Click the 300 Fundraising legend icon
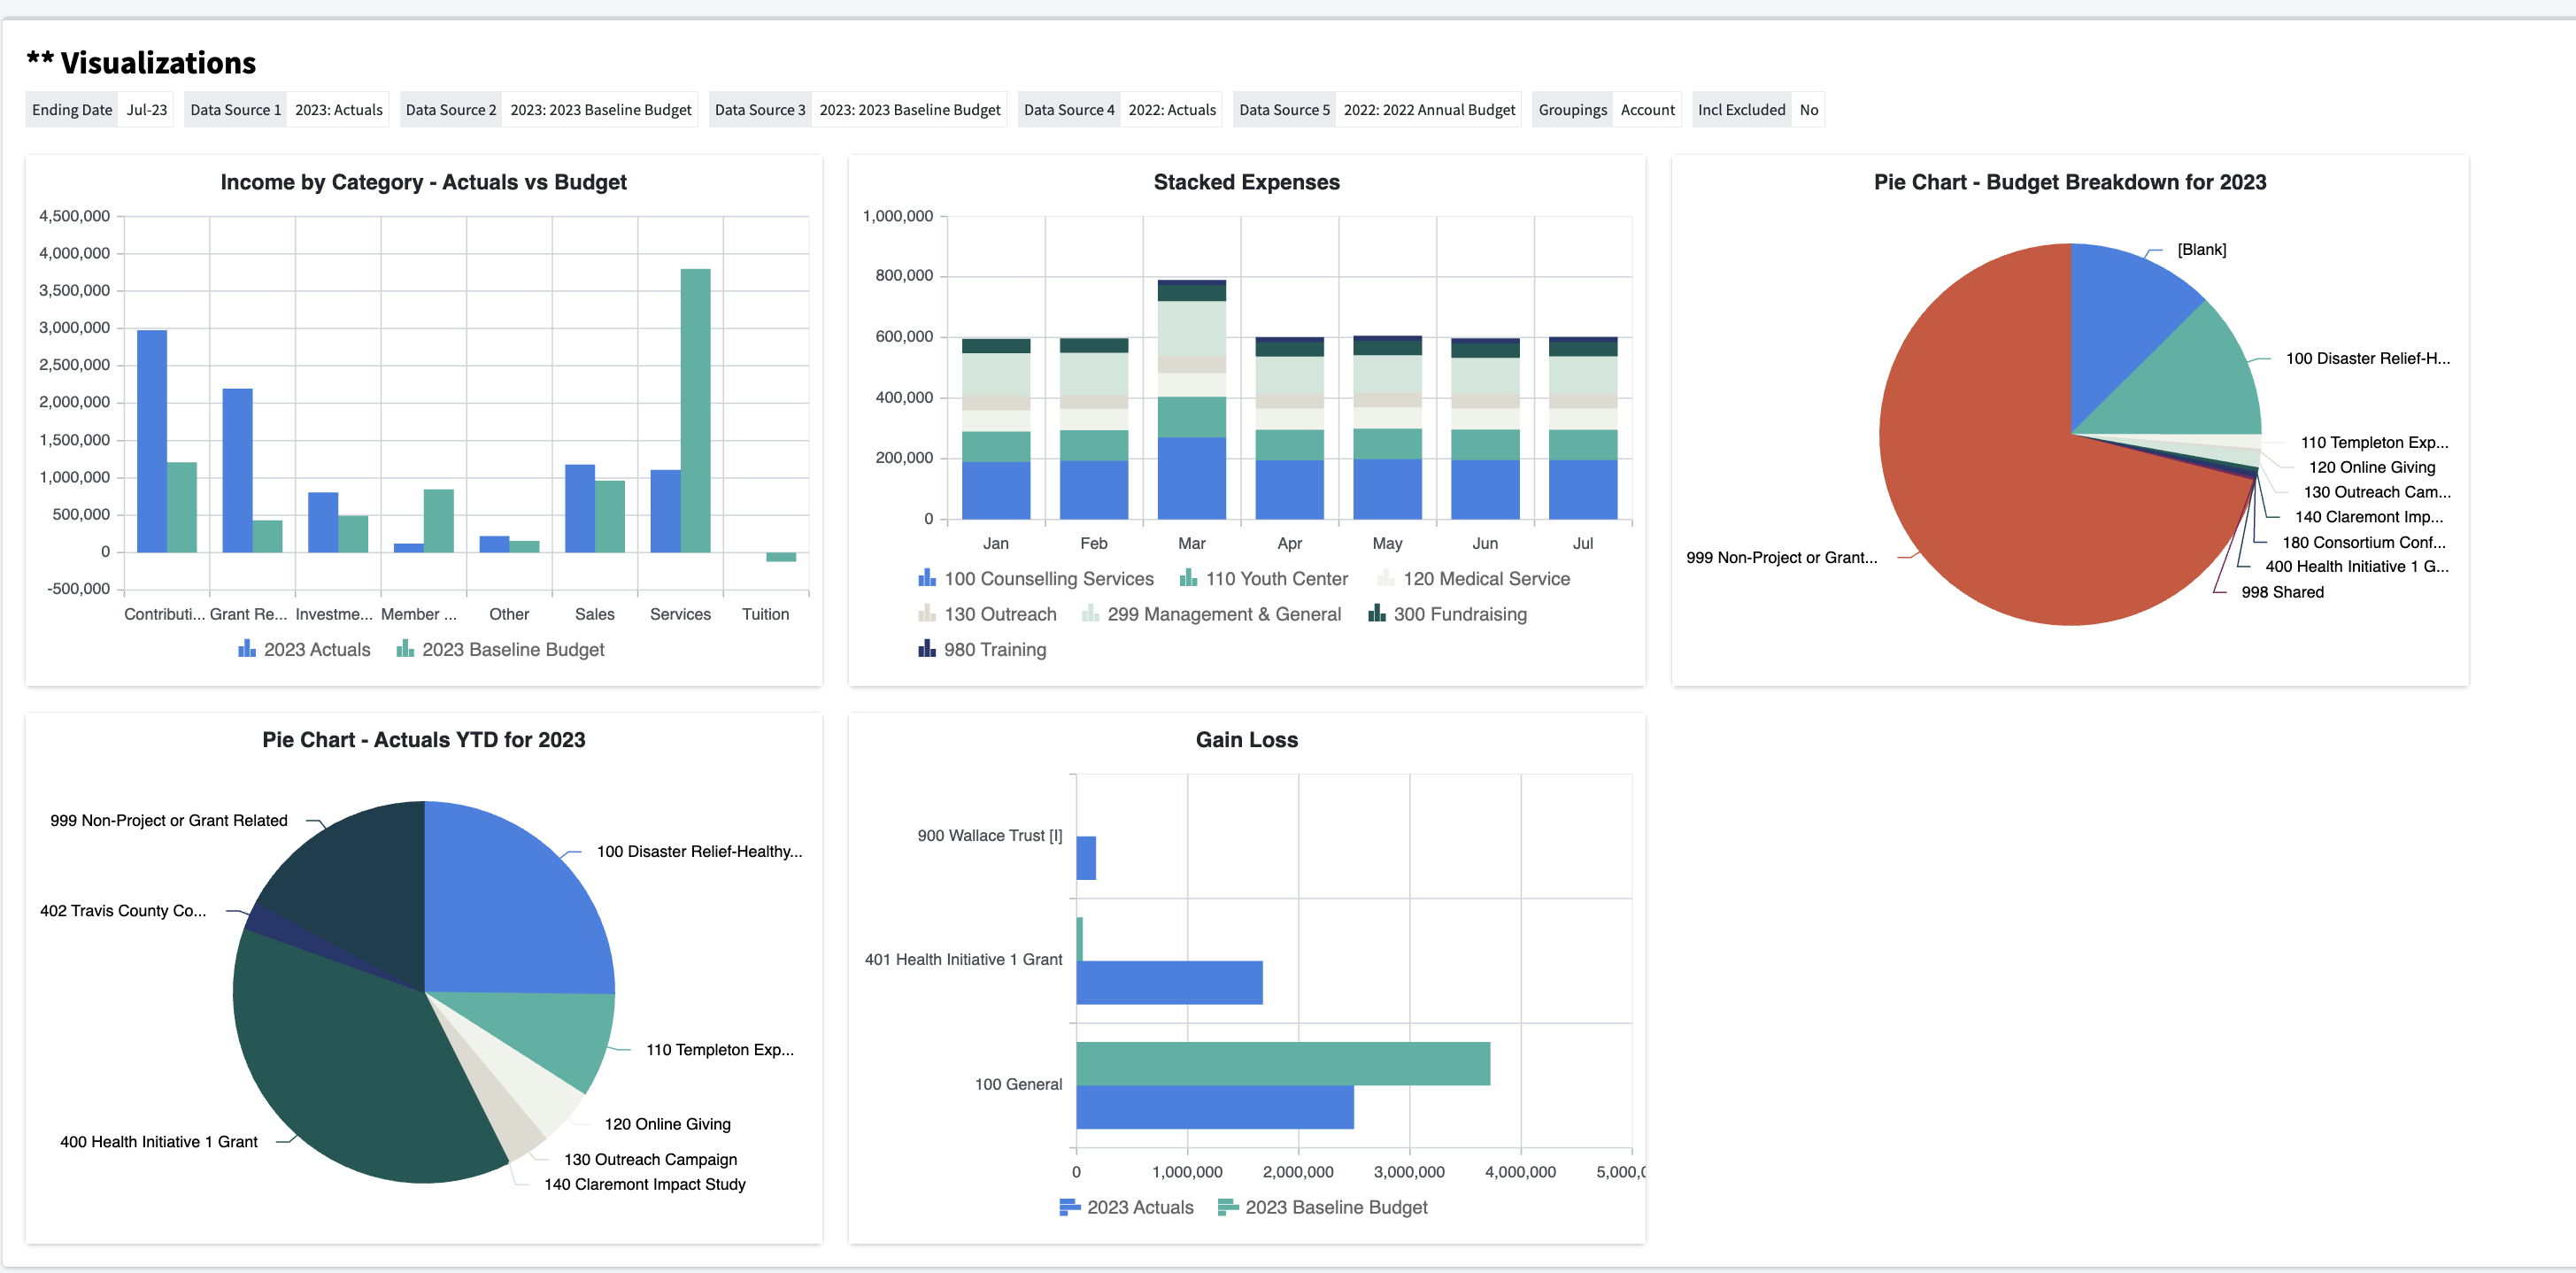Image resolution: width=2576 pixels, height=1273 pixels. point(1377,614)
